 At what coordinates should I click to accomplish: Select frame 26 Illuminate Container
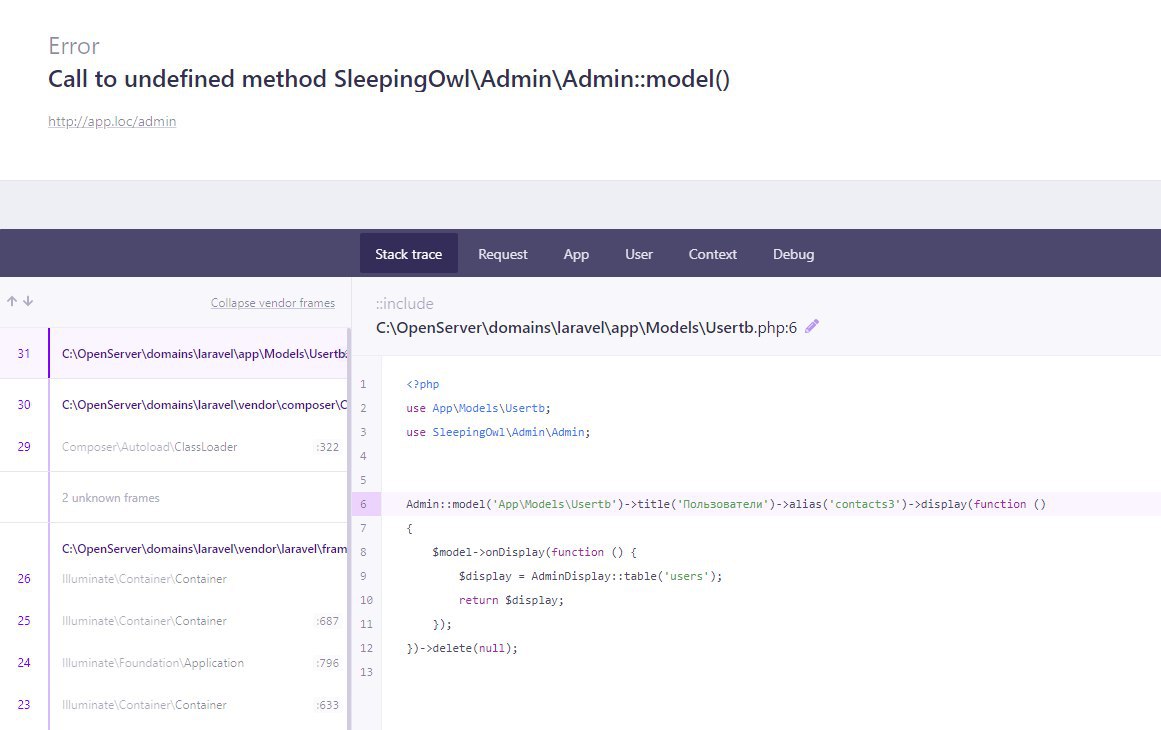coord(174,579)
